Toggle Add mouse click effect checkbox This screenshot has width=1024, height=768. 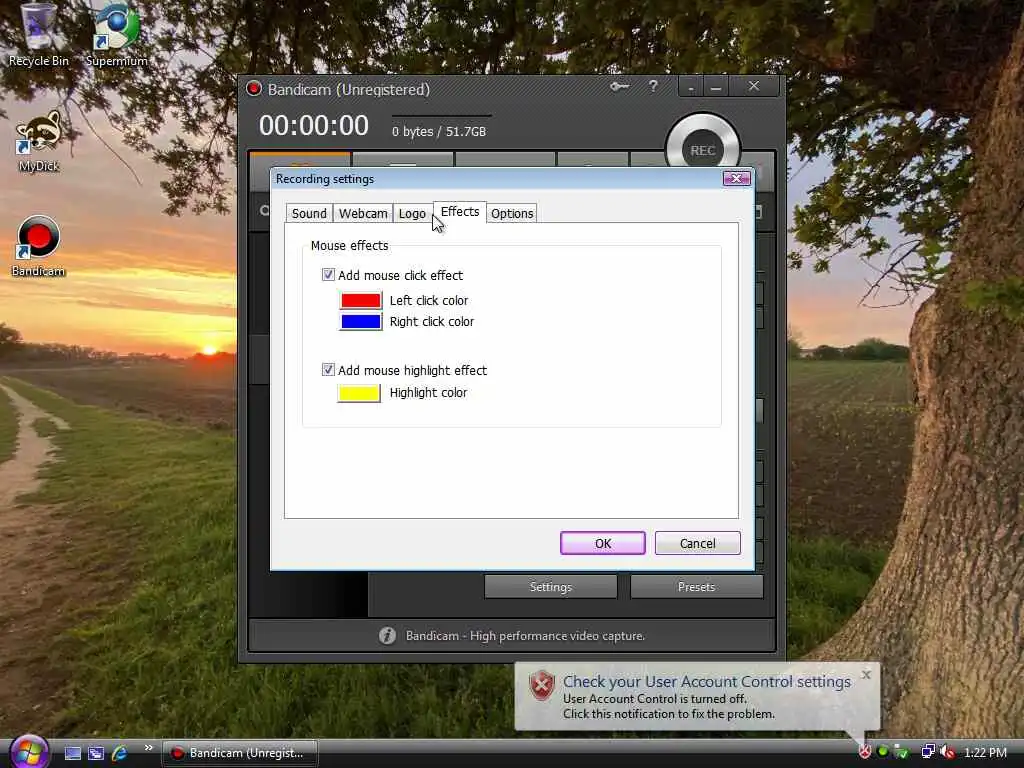(x=328, y=275)
